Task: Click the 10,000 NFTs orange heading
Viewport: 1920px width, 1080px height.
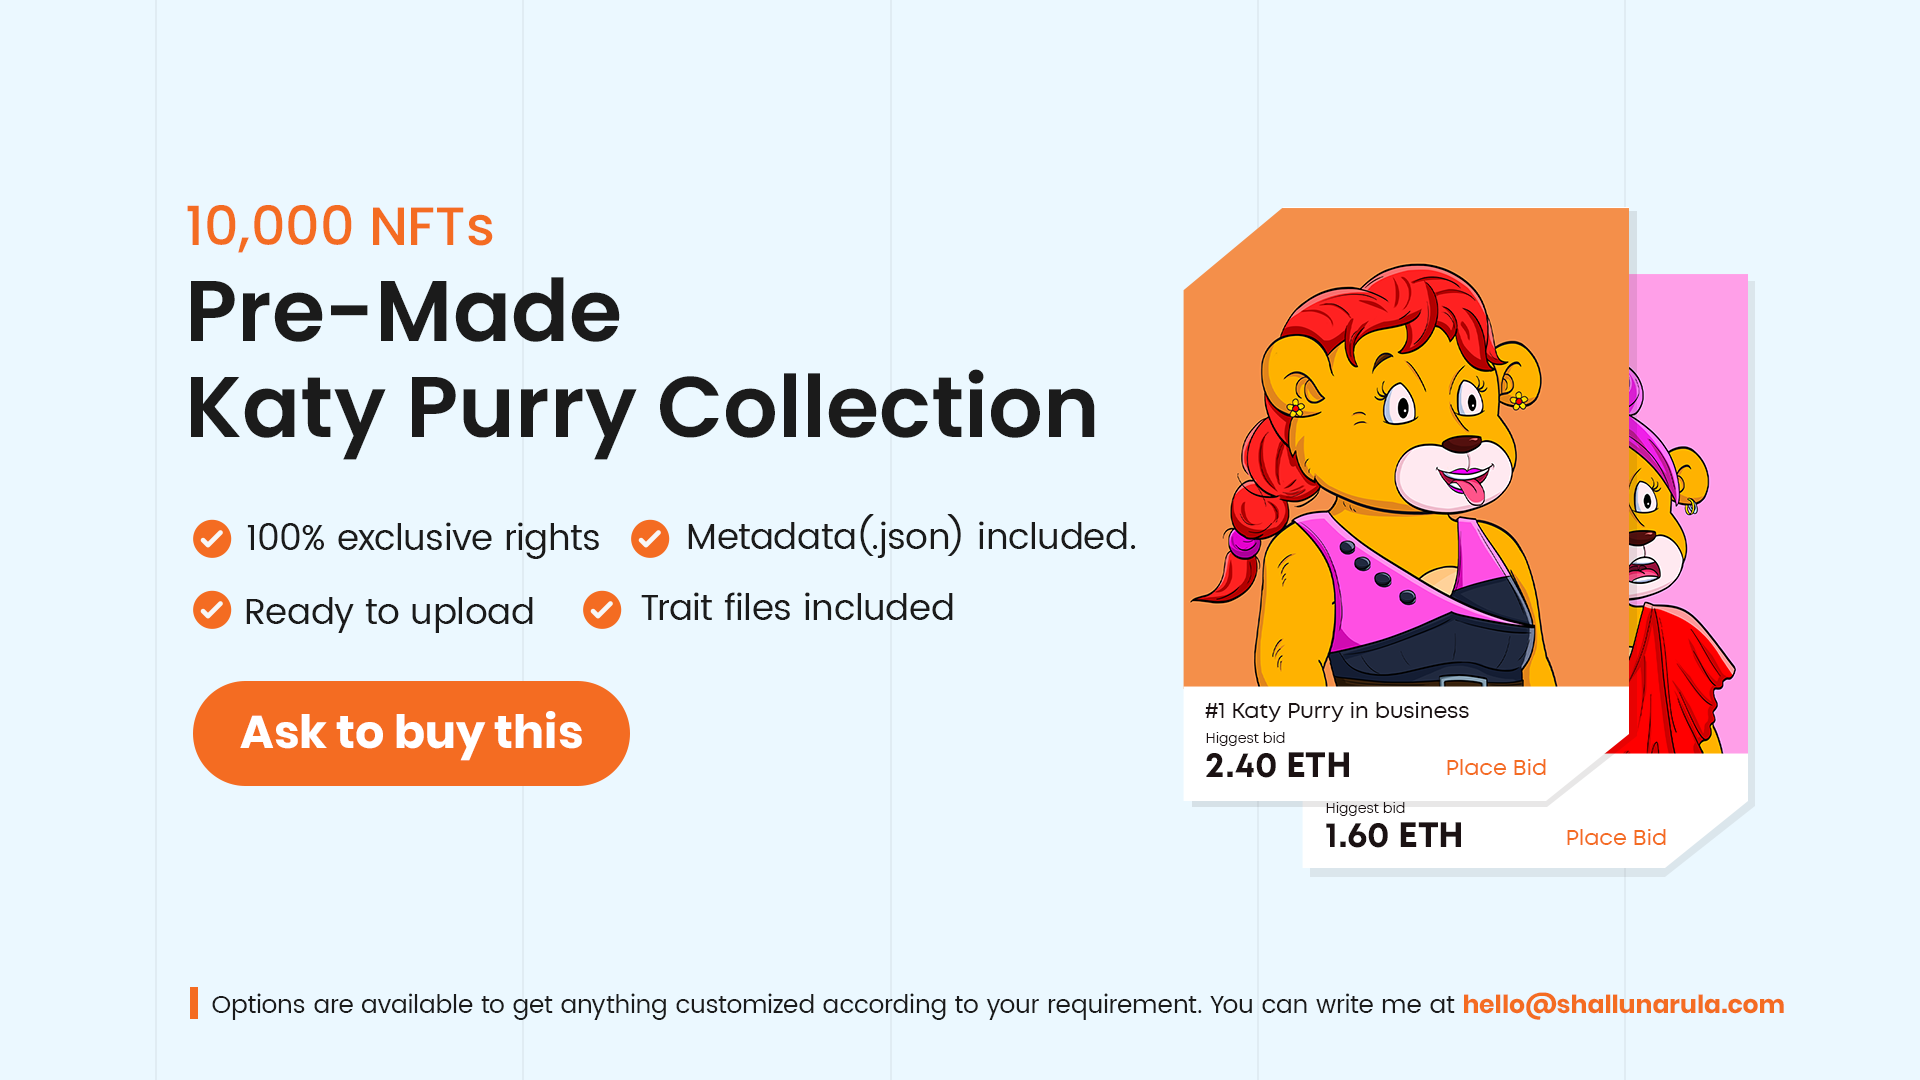Action: tap(340, 226)
